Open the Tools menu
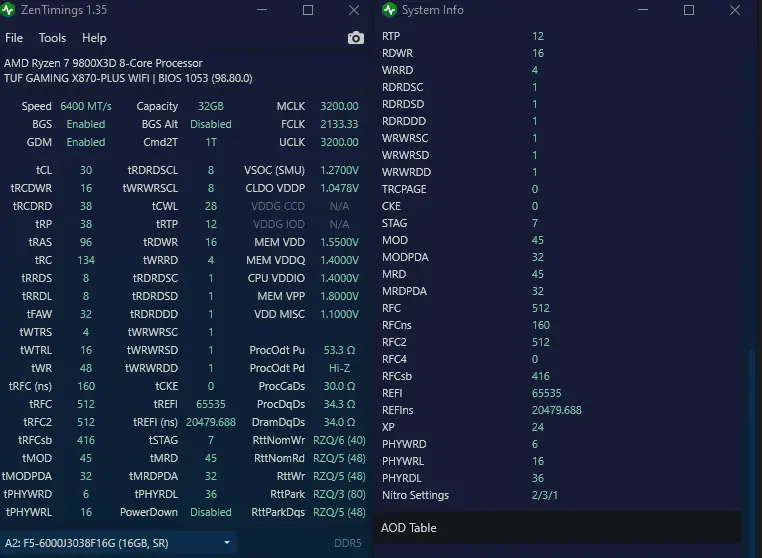 52,38
